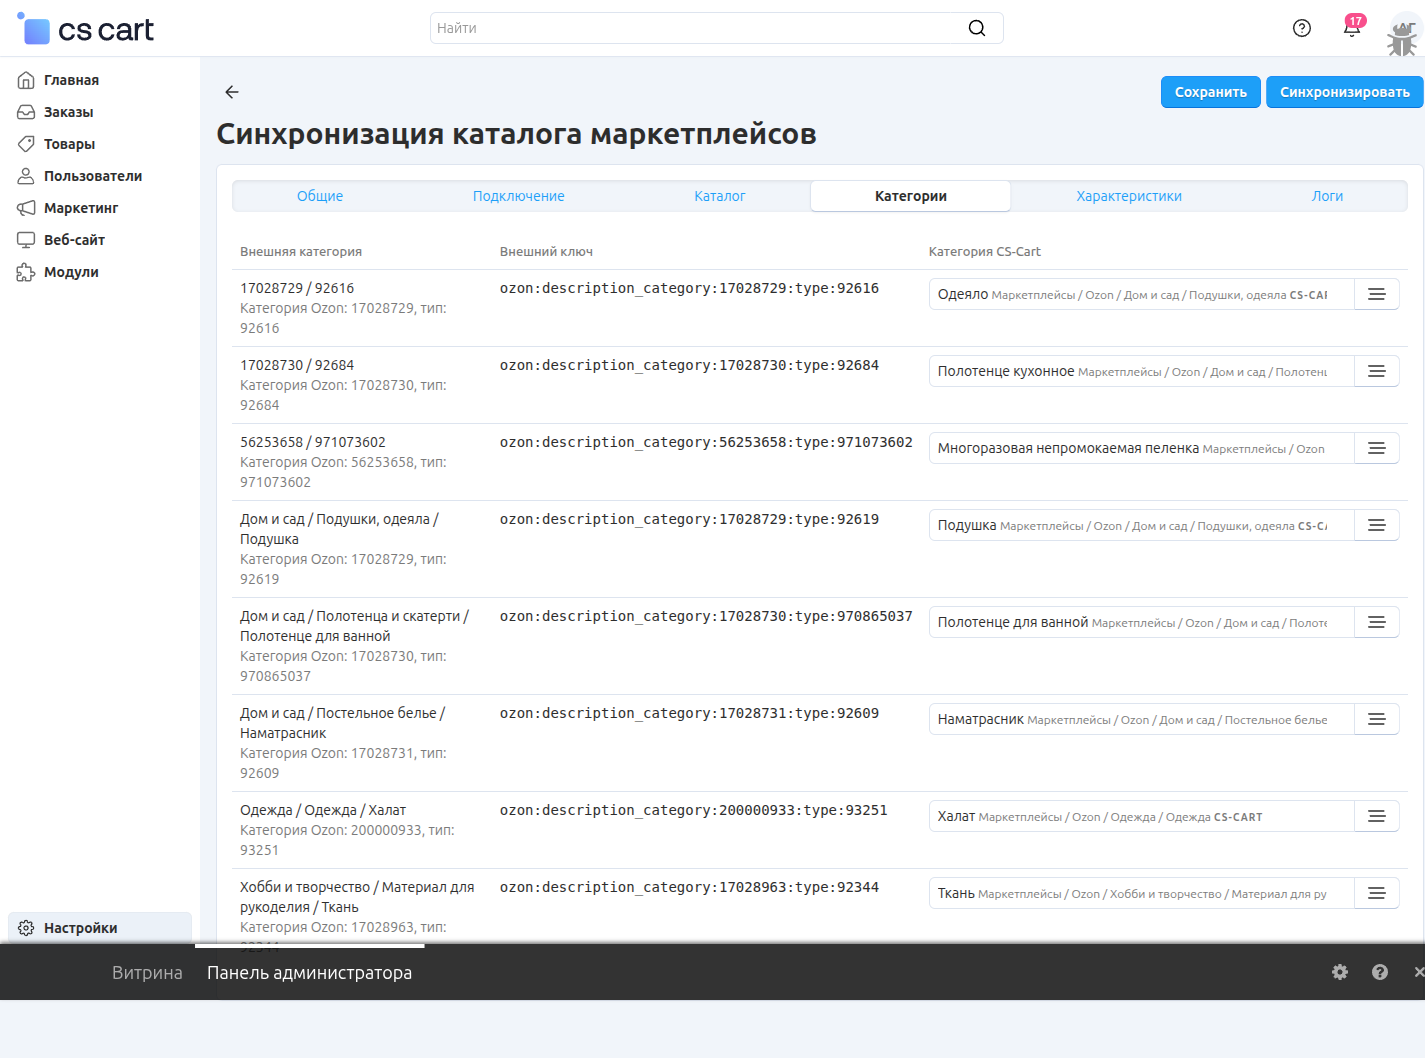
Task: Click the Категория CS-Cart column header
Action: point(985,252)
